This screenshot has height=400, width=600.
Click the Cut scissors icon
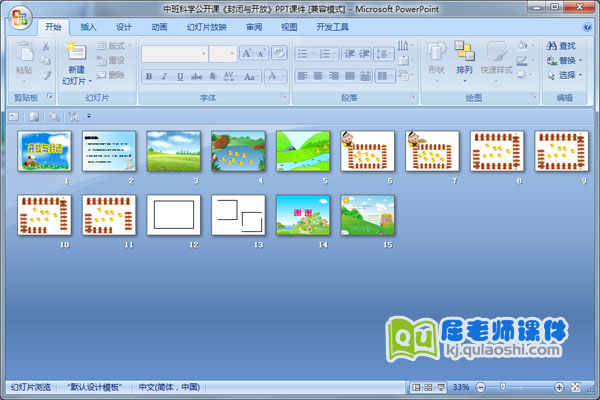(x=46, y=46)
